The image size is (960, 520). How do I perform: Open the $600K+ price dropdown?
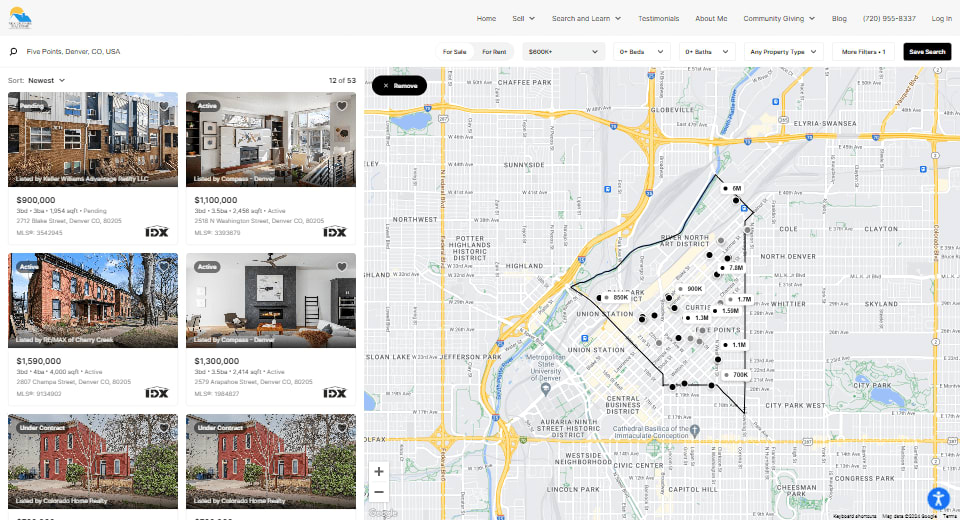coord(563,52)
